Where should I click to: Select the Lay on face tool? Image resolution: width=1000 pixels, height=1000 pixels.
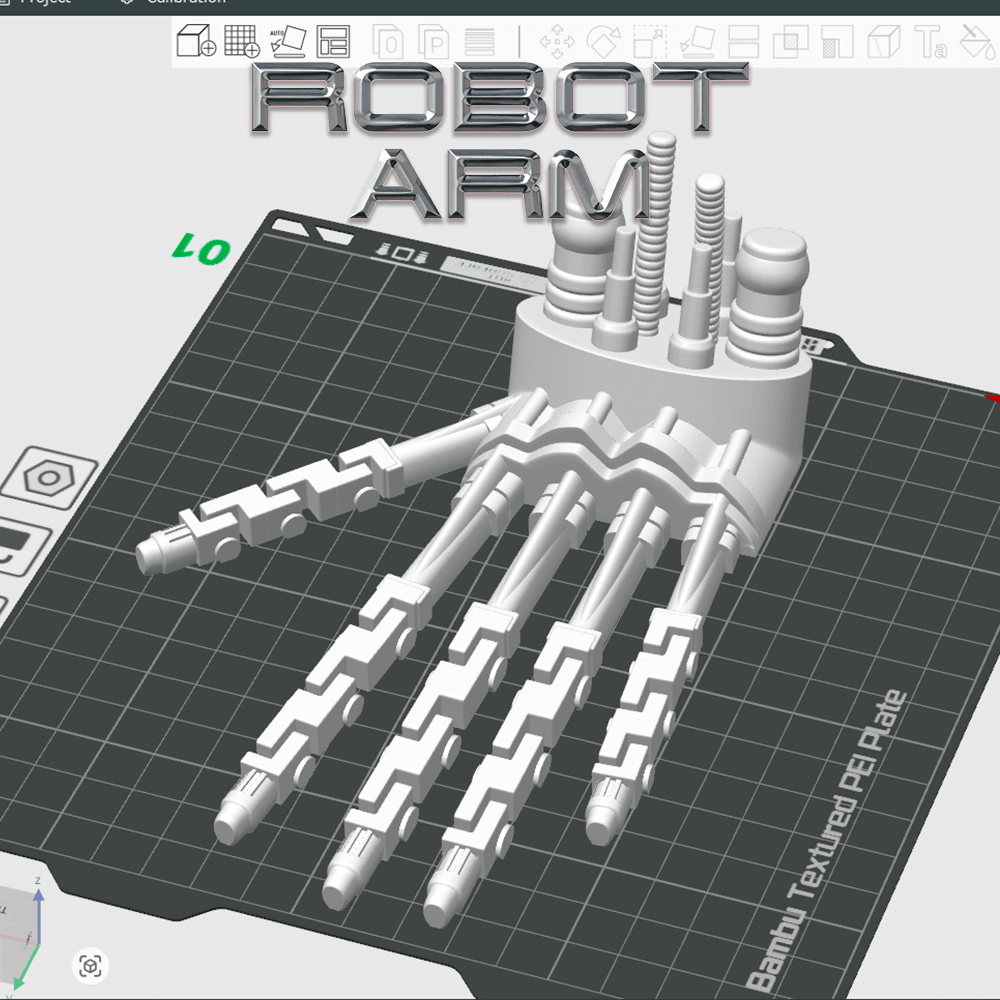pos(696,42)
